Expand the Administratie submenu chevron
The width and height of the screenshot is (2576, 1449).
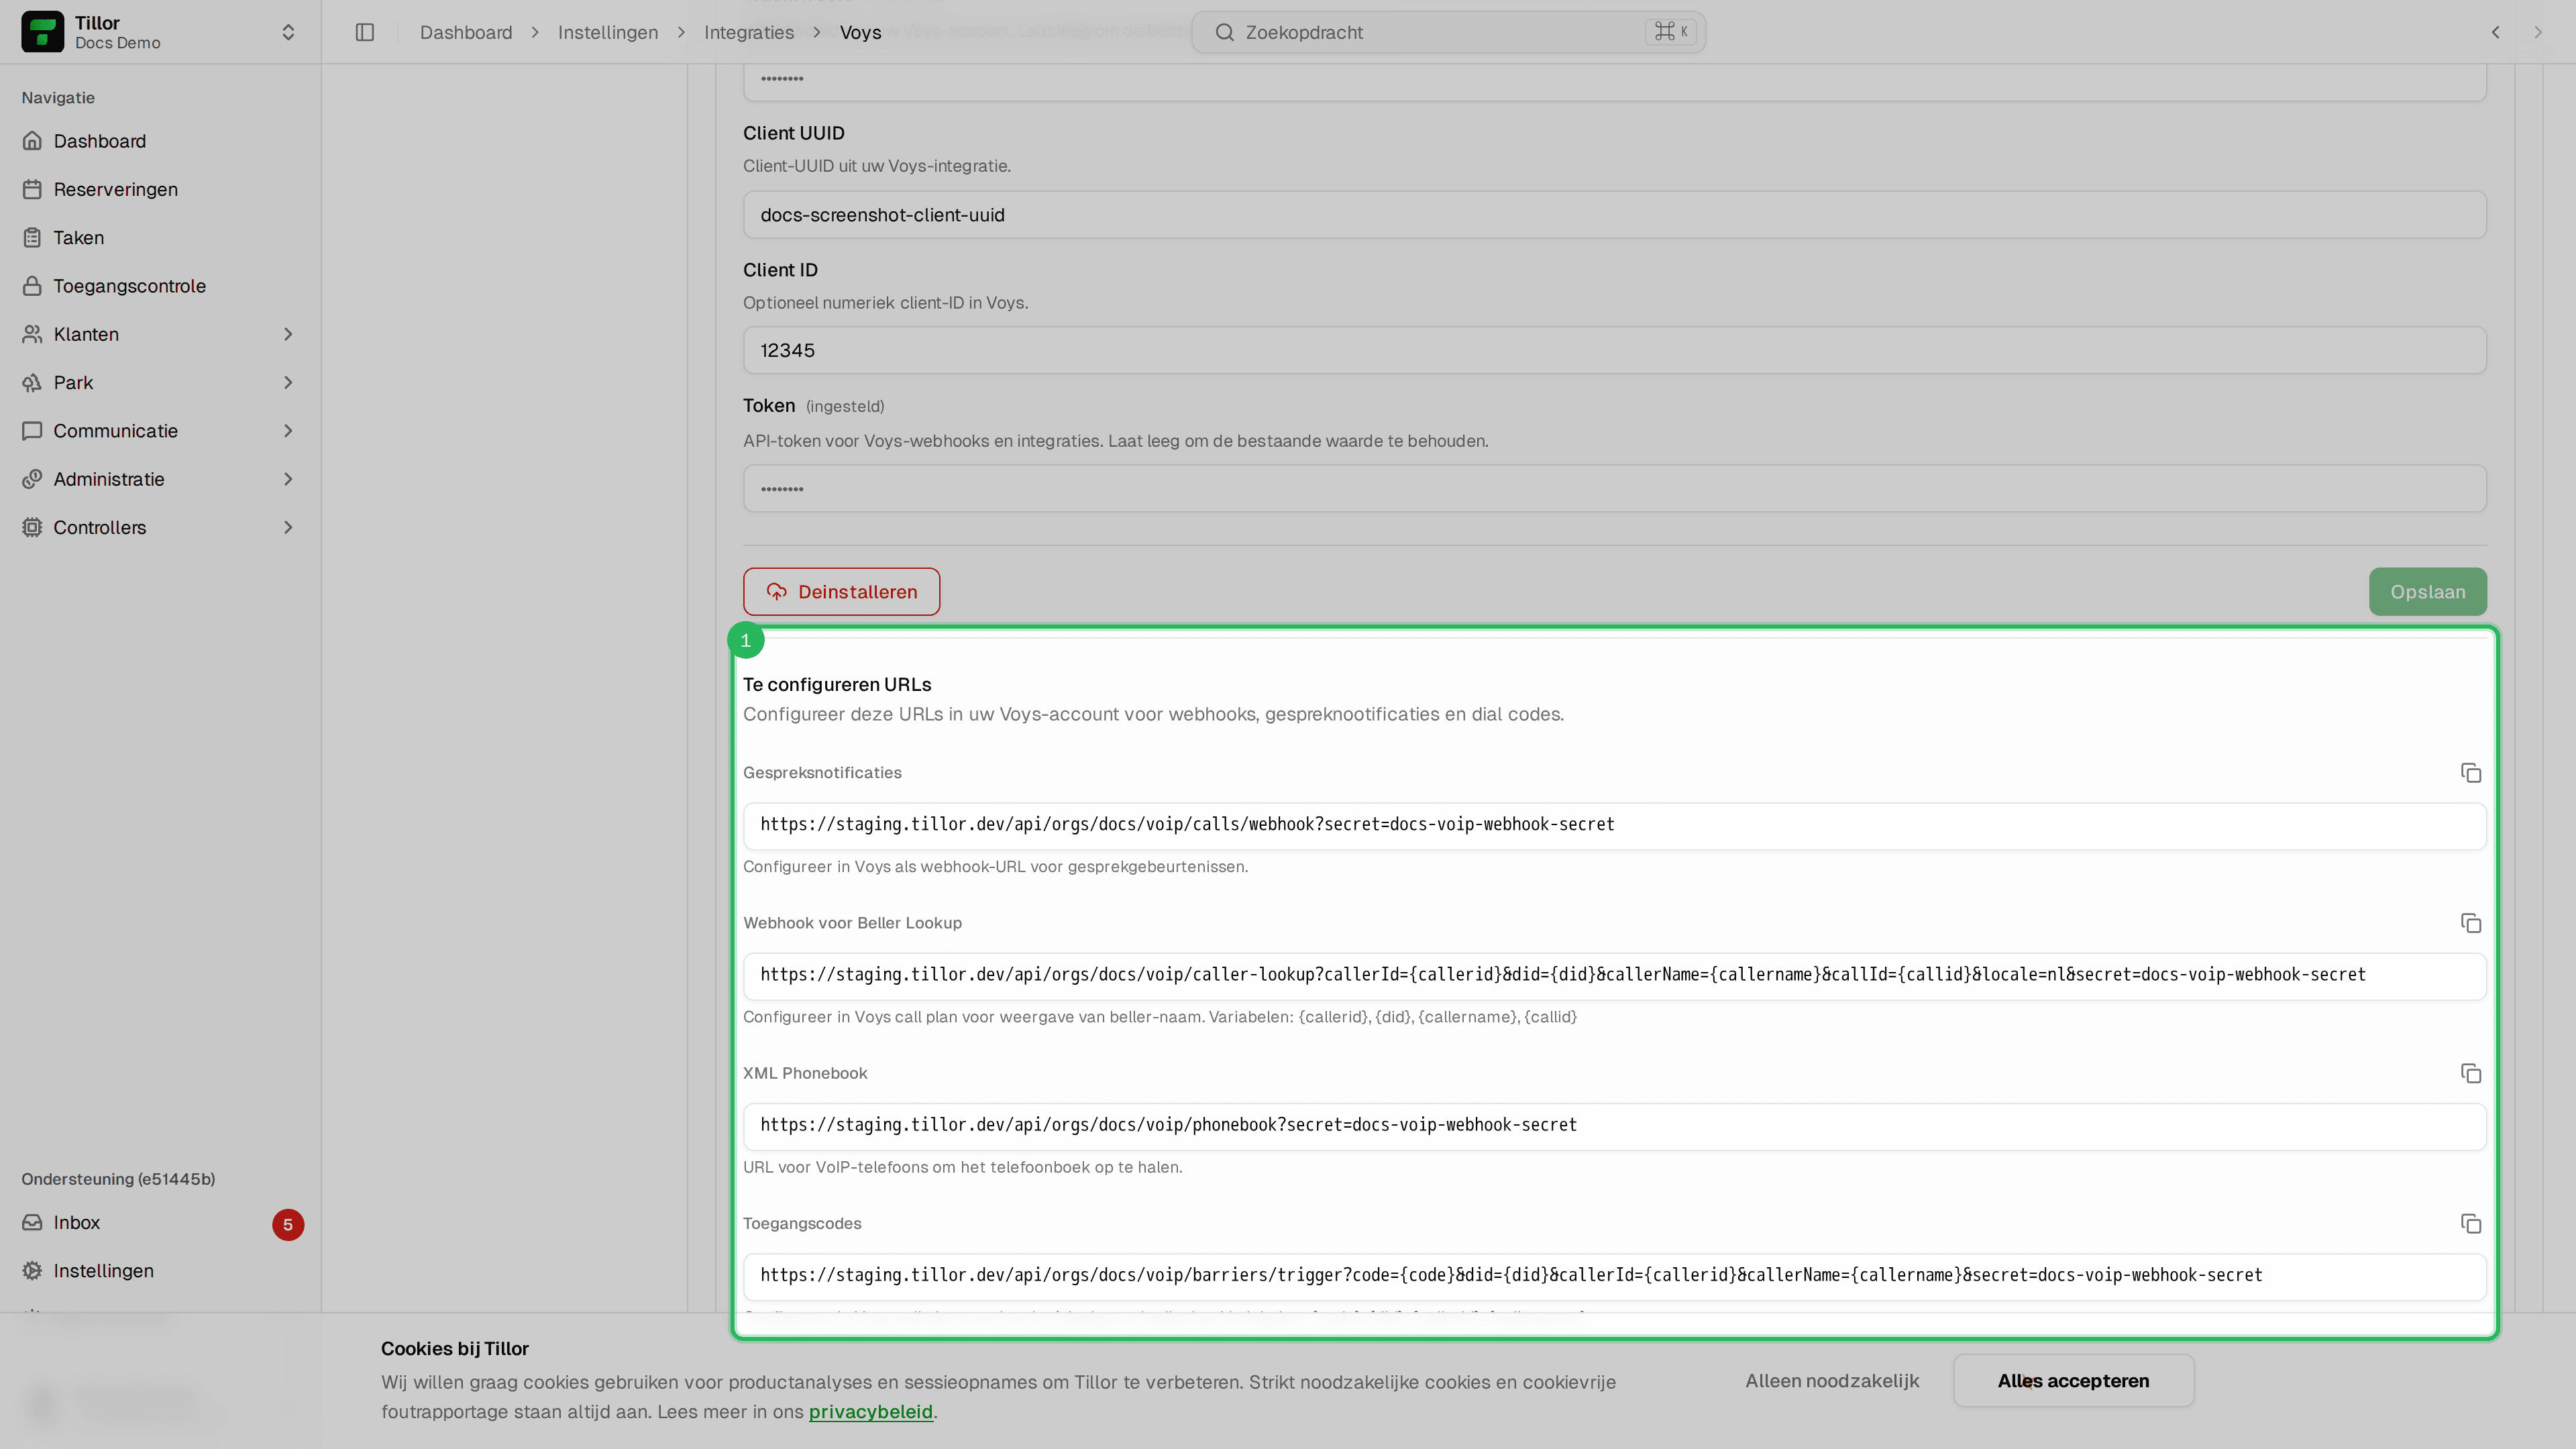(288, 479)
